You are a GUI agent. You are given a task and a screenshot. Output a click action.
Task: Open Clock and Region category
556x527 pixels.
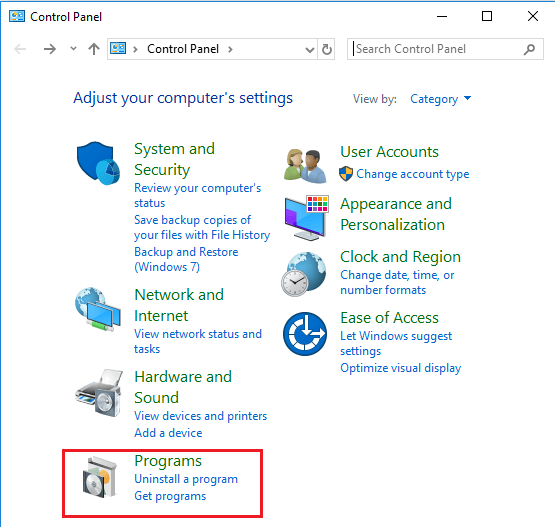[x=400, y=257]
